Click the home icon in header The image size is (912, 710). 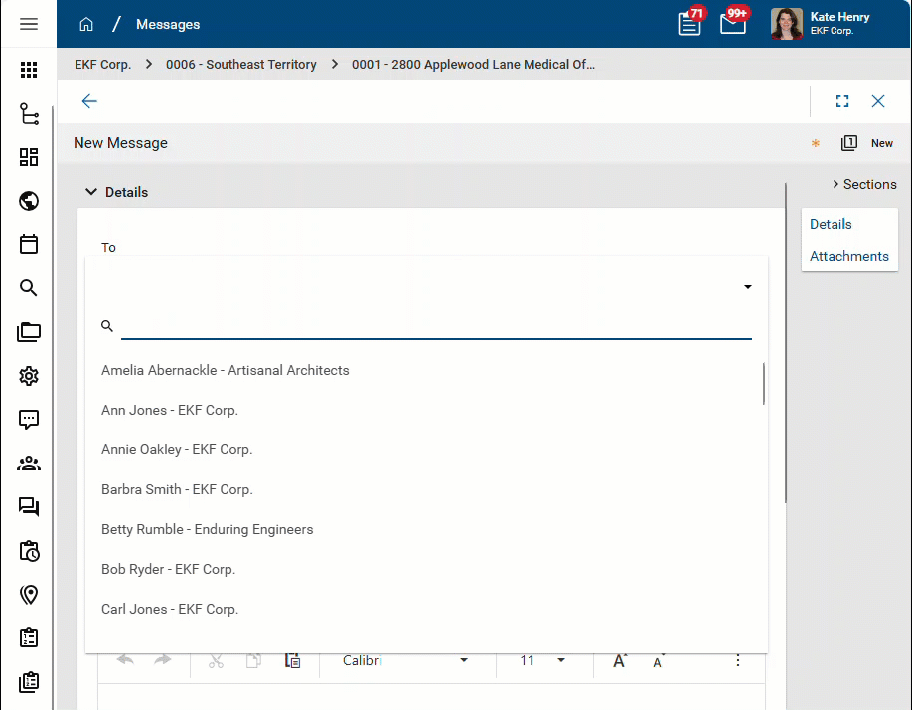click(86, 24)
